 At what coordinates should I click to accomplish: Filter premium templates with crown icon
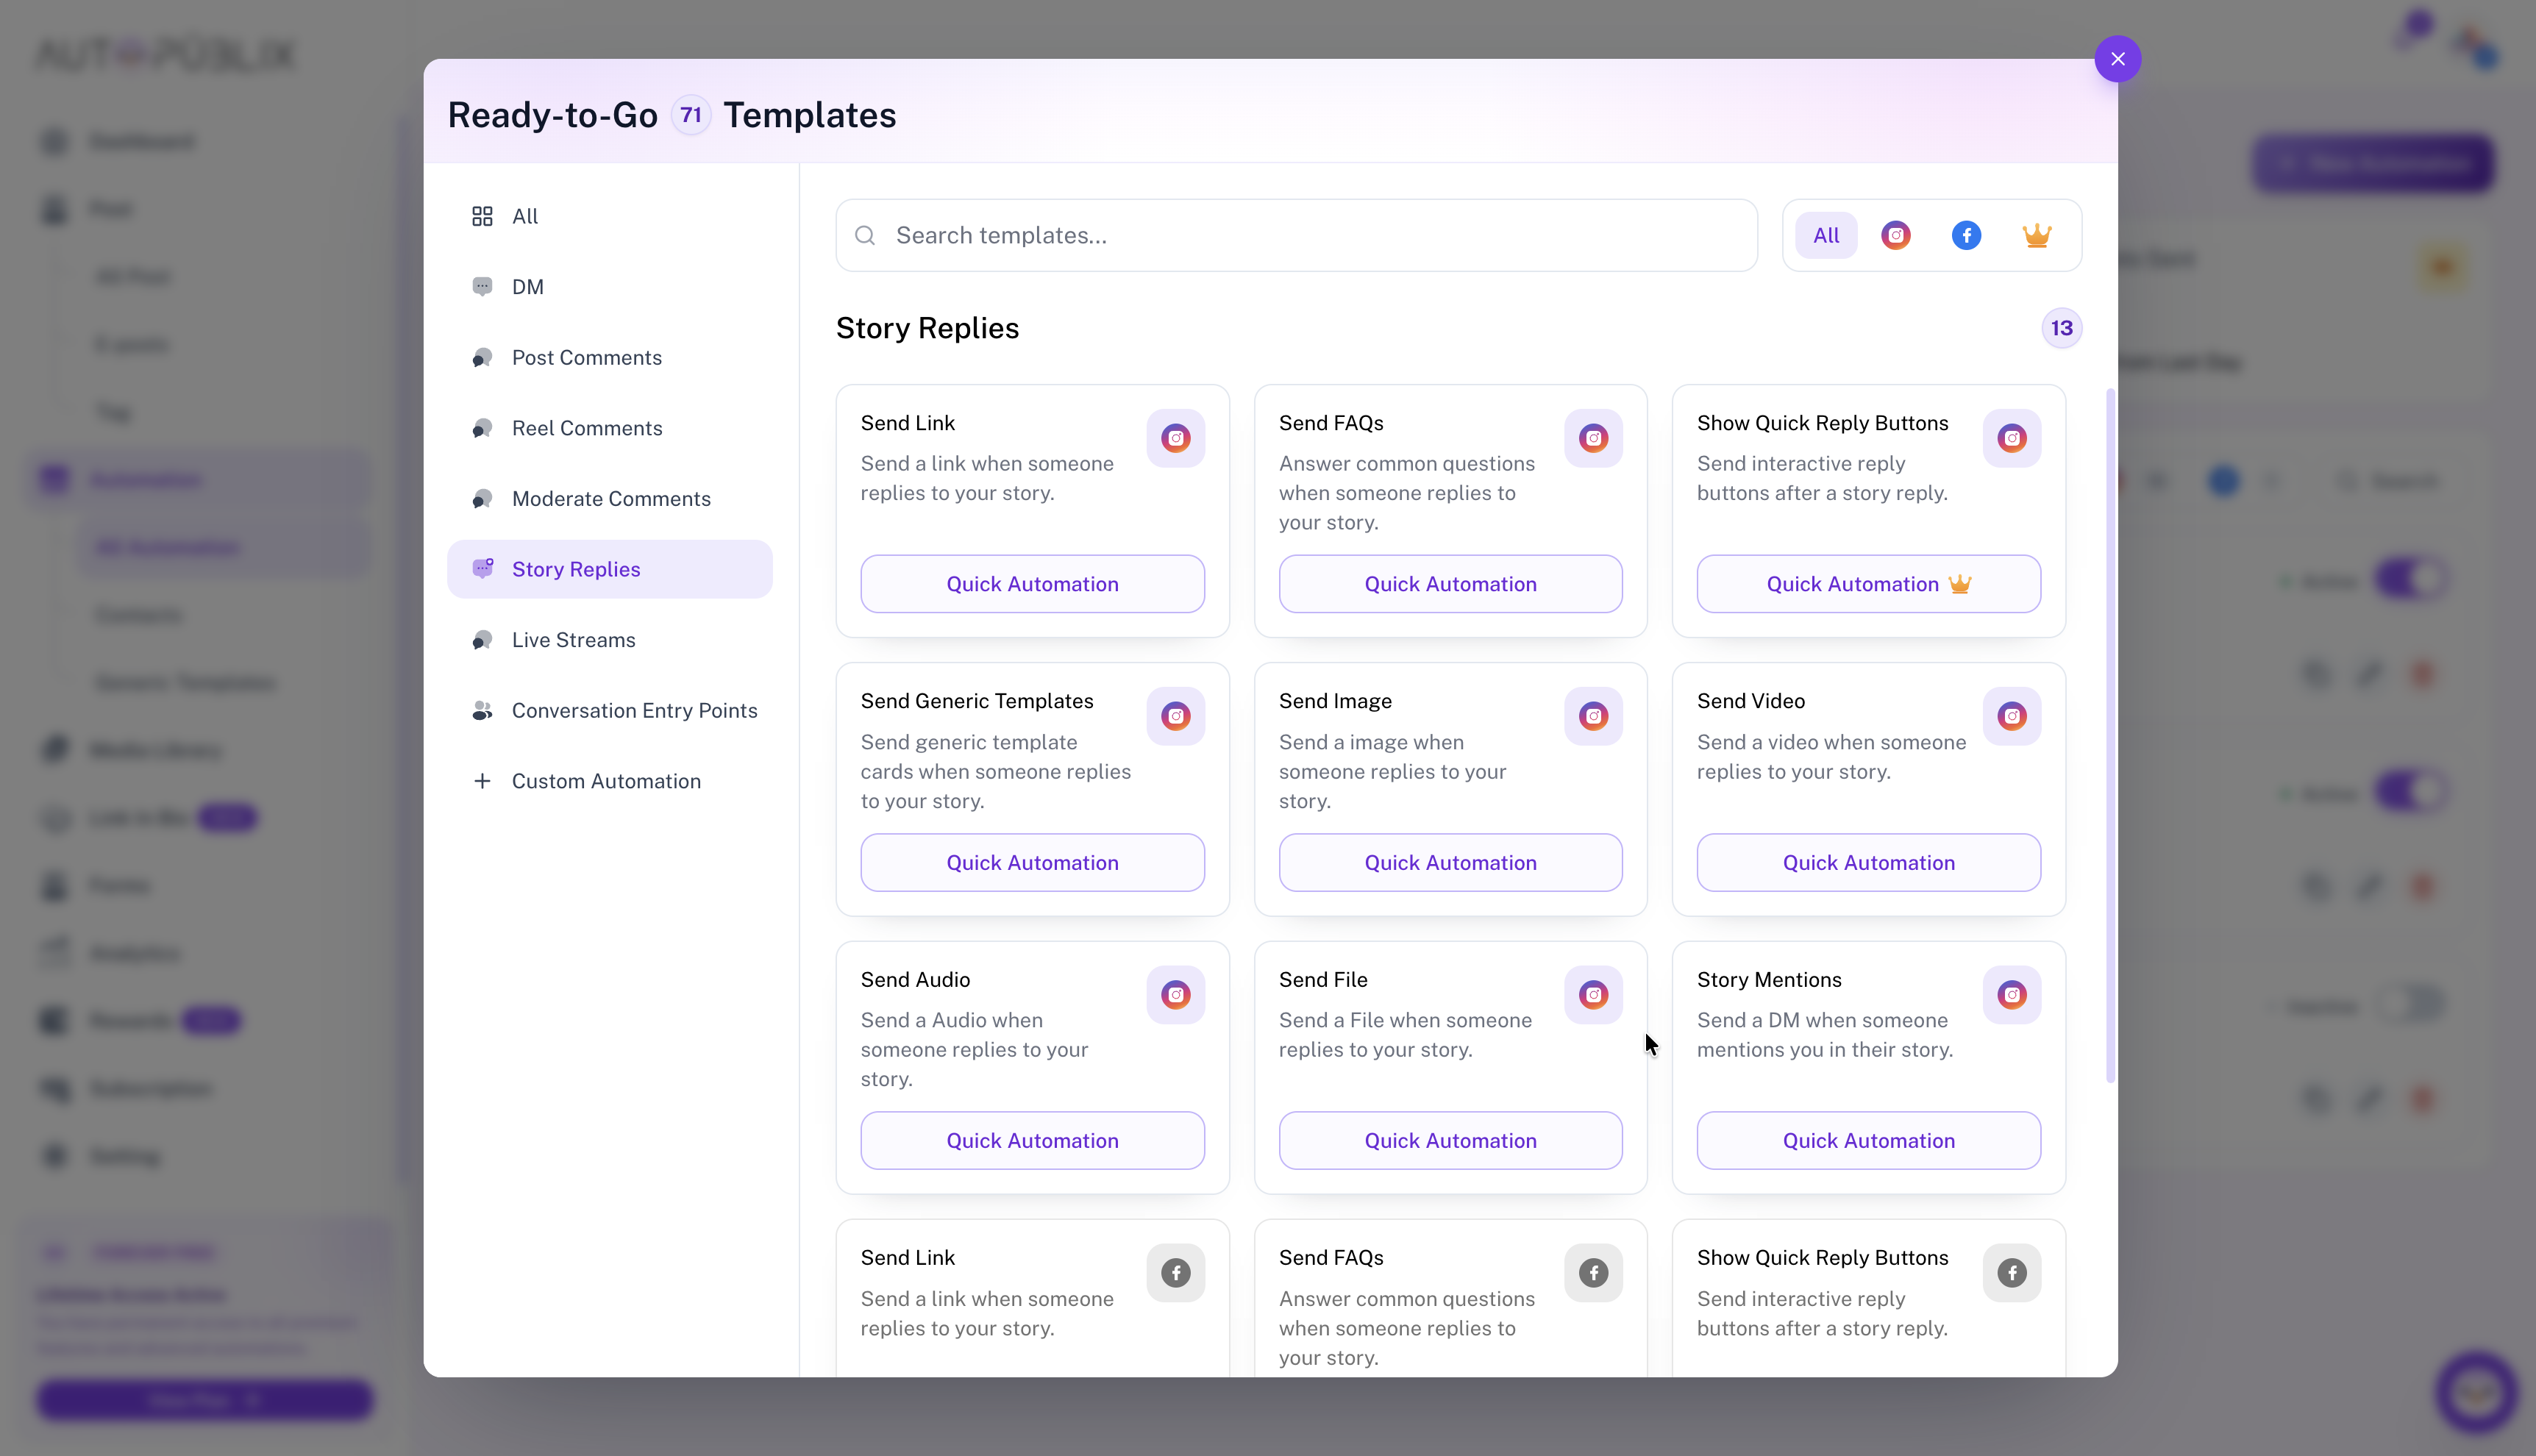pyautogui.click(x=2036, y=235)
